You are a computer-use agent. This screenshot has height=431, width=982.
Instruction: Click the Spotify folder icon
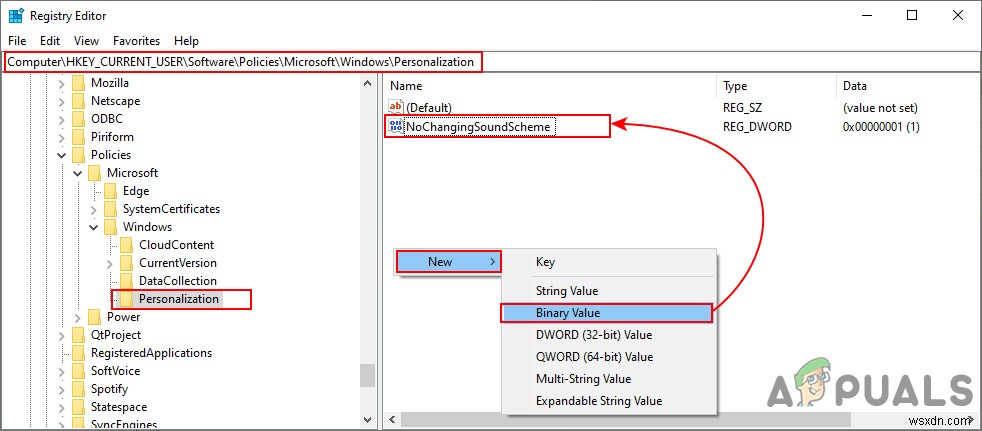(78, 389)
